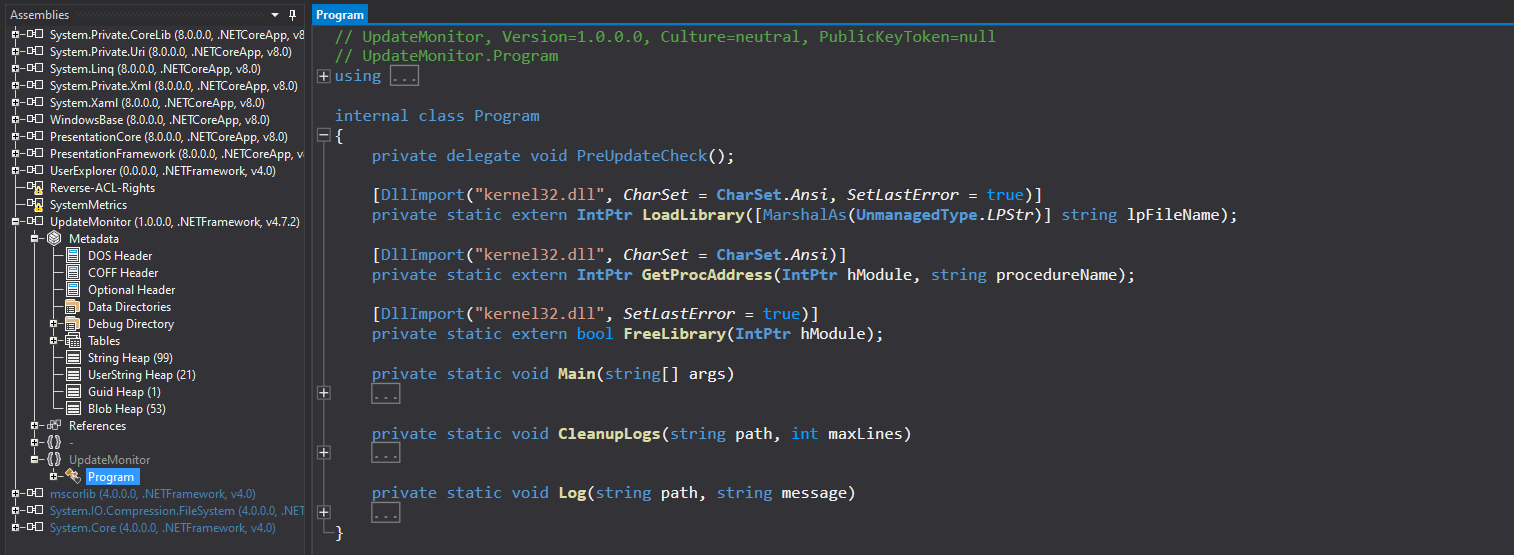Expand the collapsed using directives
This screenshot has height=555, width=1514.
[x=323, y=76]
